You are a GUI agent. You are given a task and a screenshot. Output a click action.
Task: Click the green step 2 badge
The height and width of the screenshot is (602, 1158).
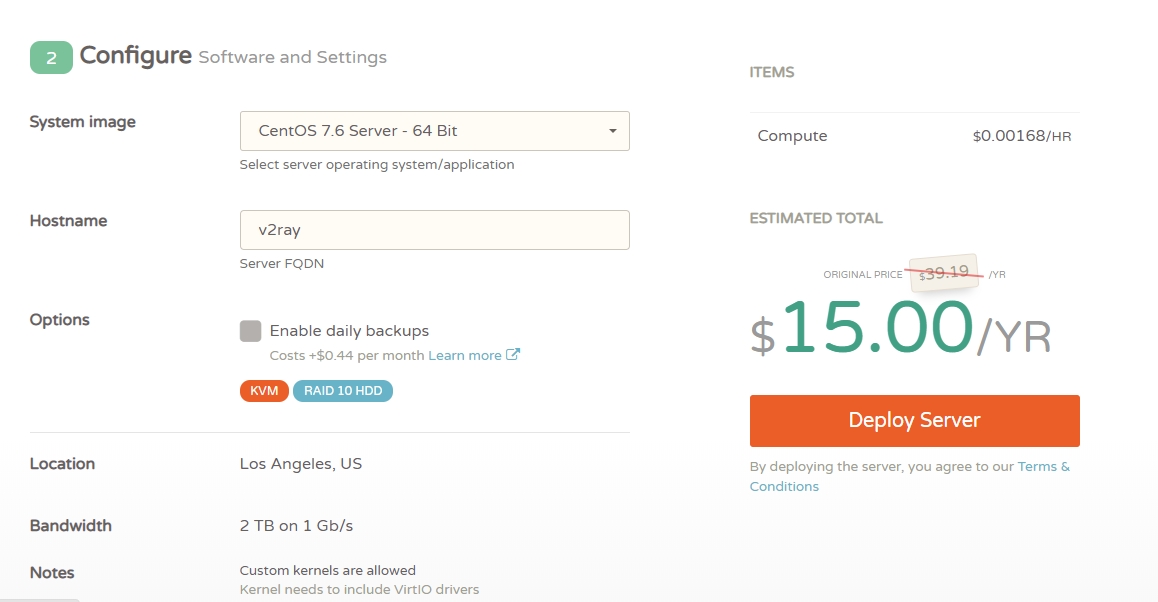[x=51, y=57]
